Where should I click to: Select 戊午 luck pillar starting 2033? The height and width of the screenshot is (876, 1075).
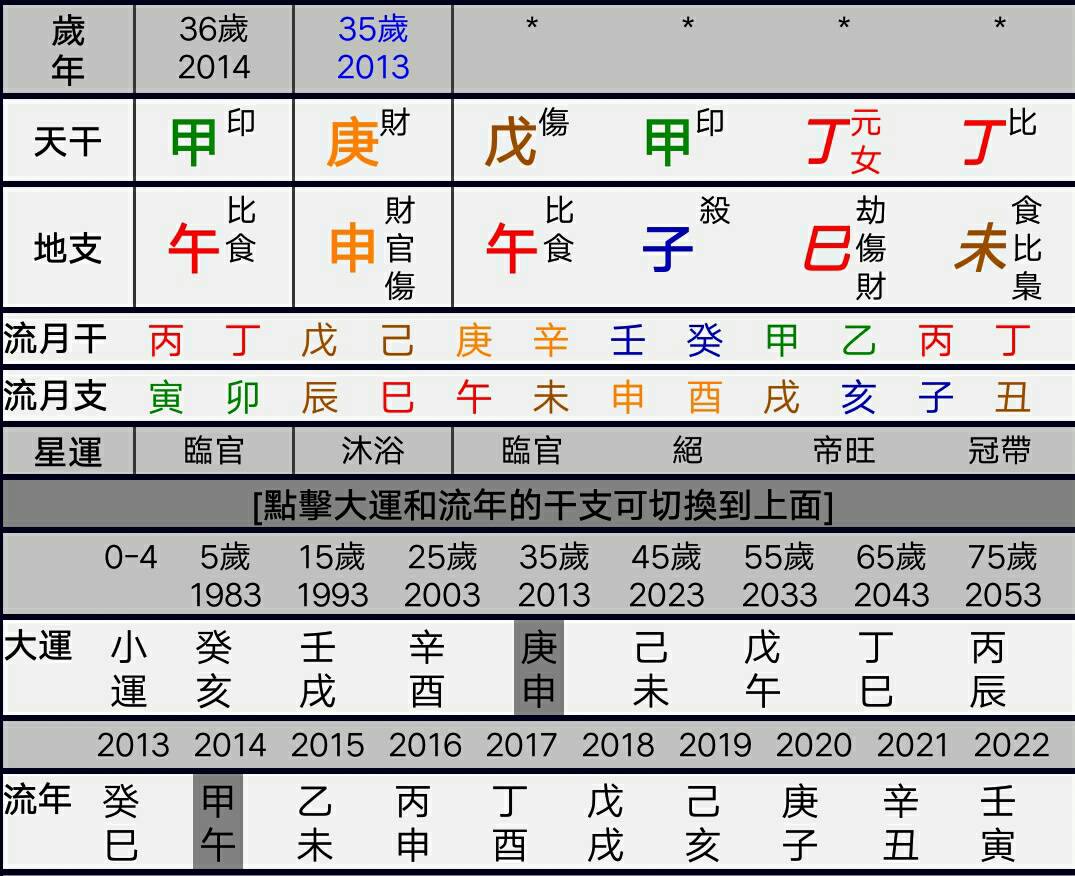[762, 669]
